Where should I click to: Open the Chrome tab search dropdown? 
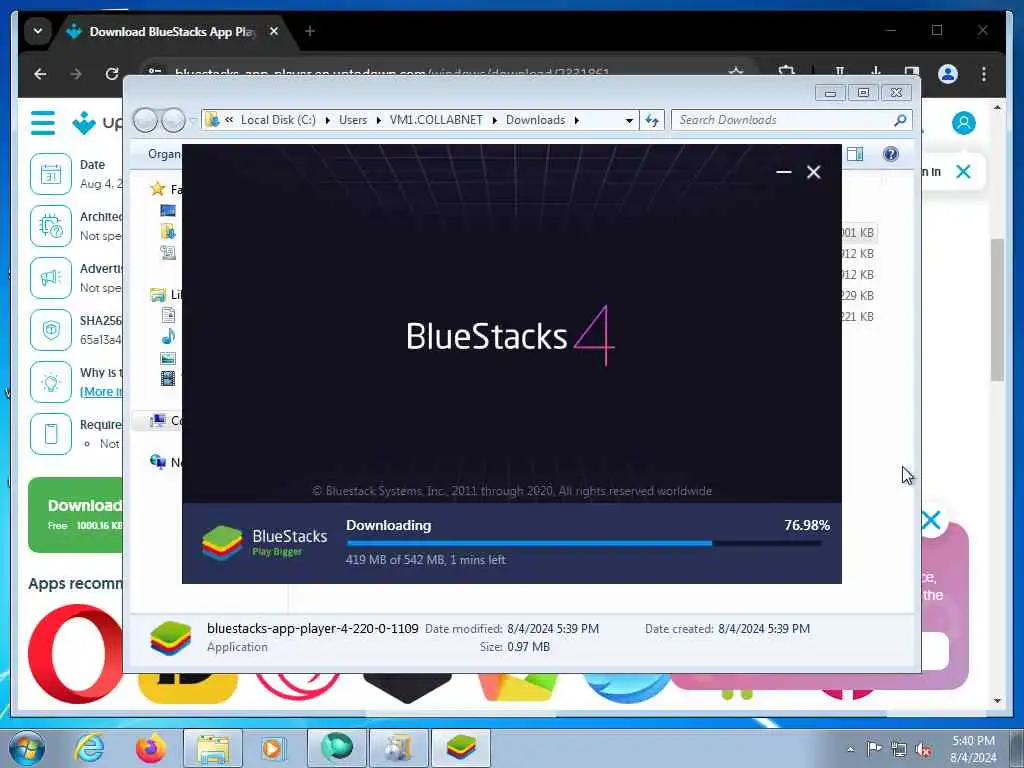point(38,31)
